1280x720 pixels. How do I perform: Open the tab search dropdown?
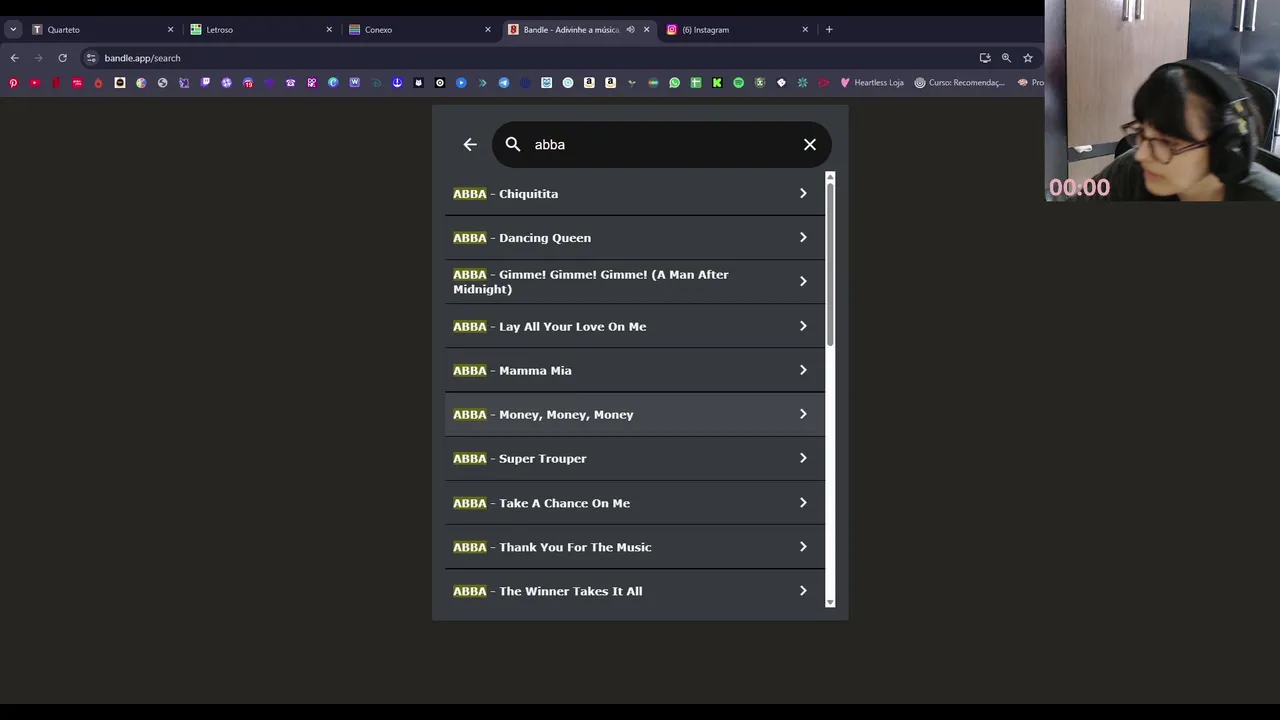point(13,30)
